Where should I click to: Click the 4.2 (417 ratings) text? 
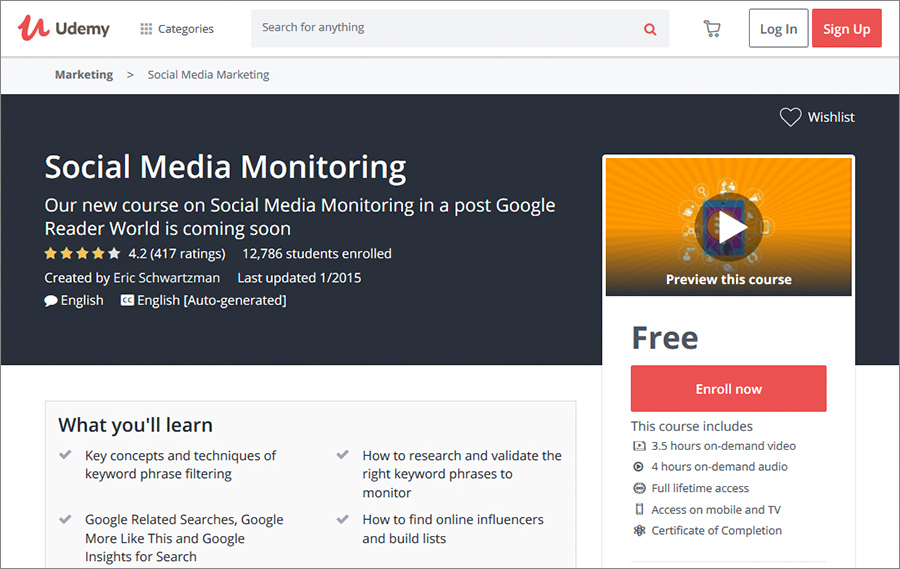177,254
